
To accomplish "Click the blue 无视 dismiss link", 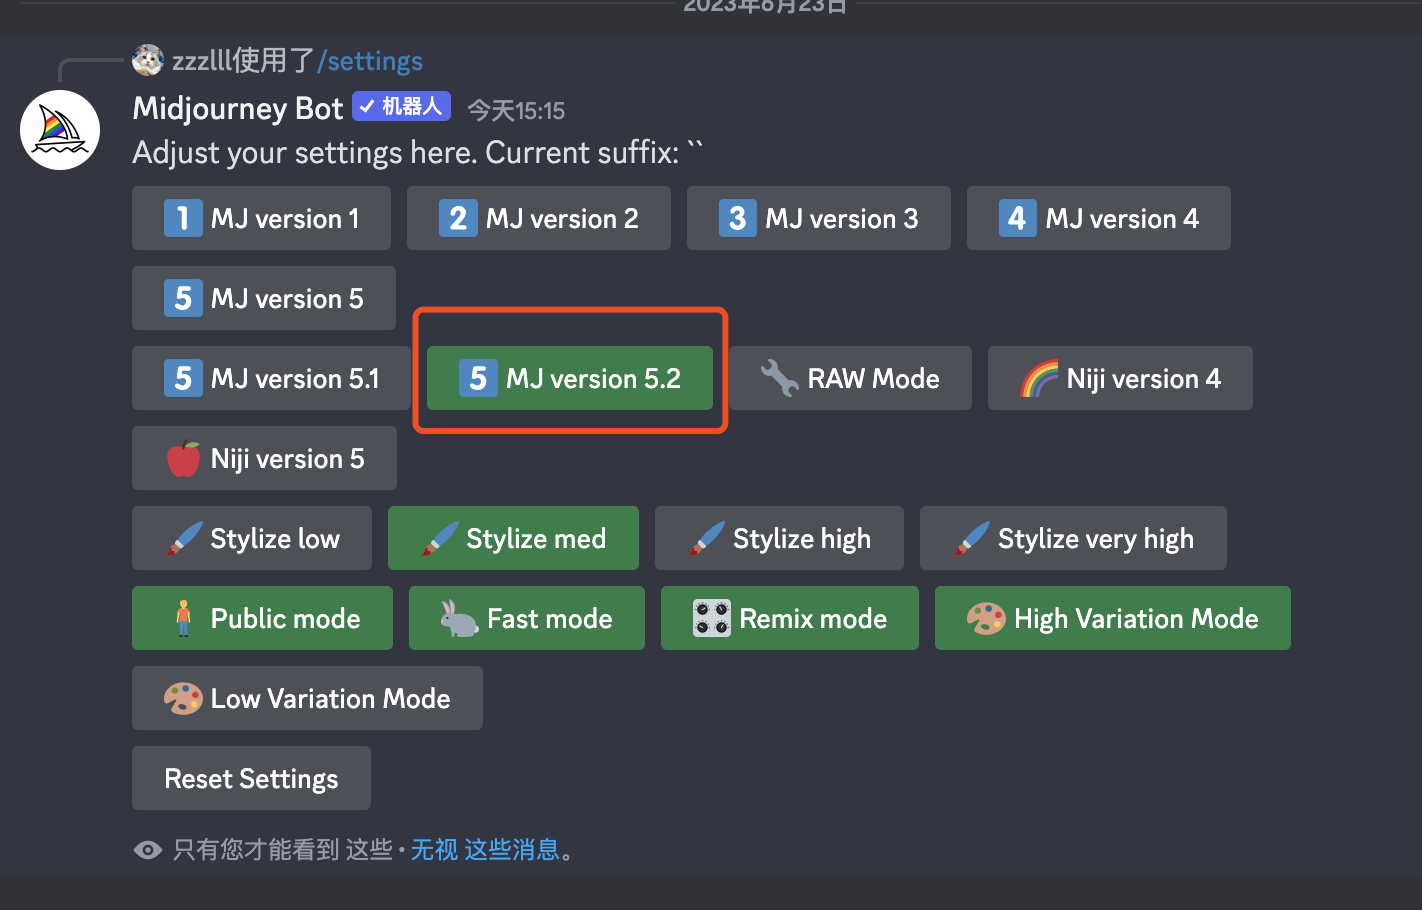I will (434, 850).
